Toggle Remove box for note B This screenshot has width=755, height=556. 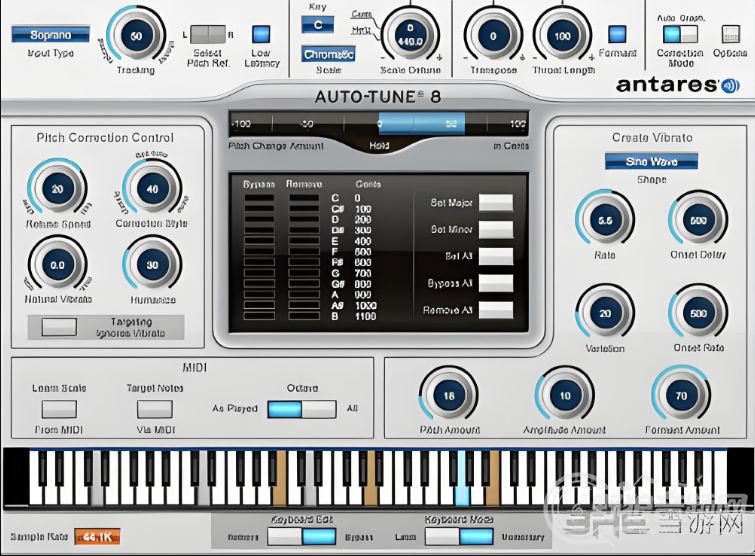304,316
